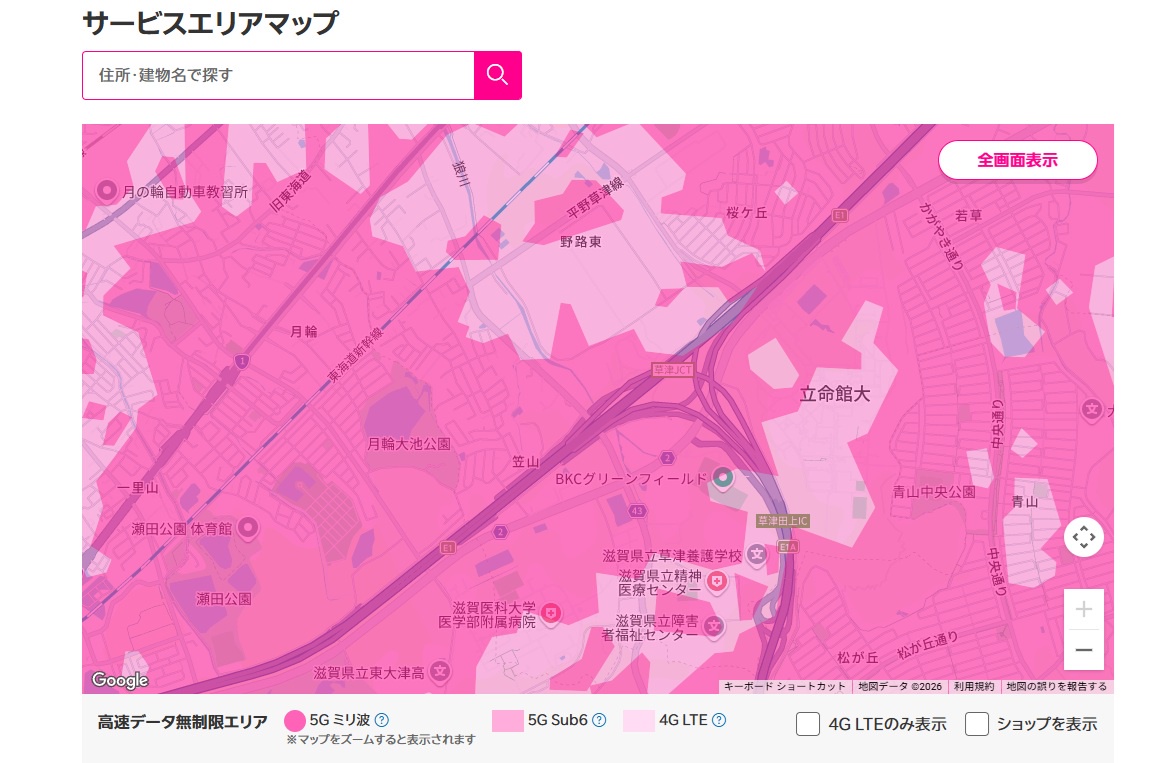This screenshot has width=1168, height=763.
Task: Click the Google logo on the map
Action: (x=120, y=680)
